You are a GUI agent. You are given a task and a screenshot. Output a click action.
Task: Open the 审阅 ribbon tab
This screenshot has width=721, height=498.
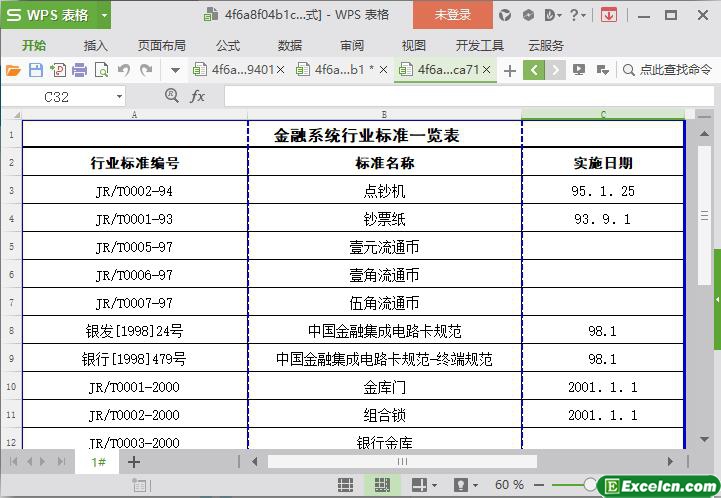tap(352, 46)
